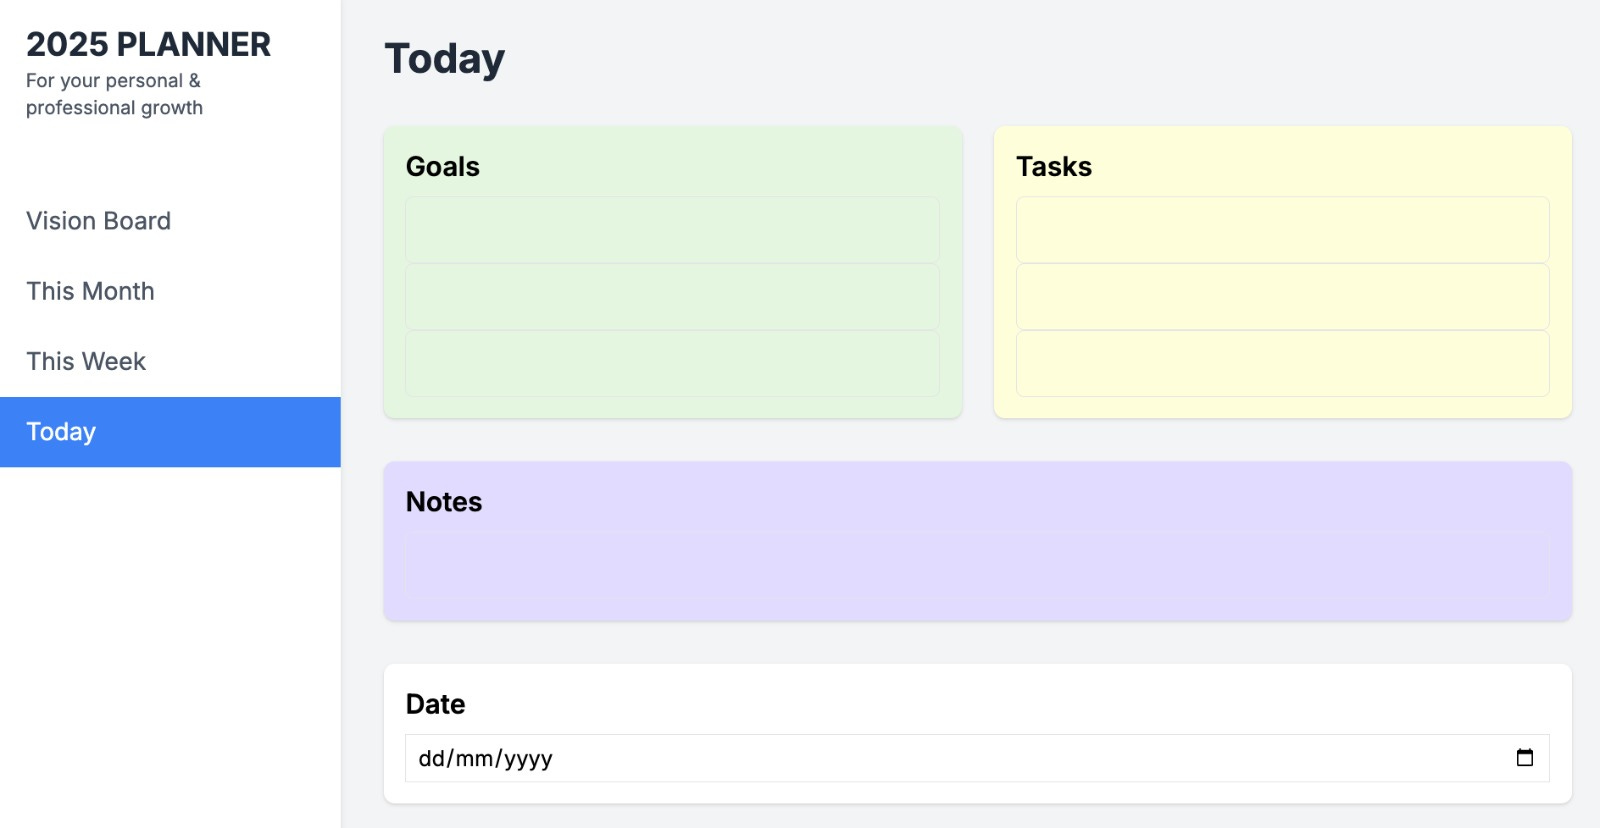Click the 2025 PLANNER title

(148, 44)
